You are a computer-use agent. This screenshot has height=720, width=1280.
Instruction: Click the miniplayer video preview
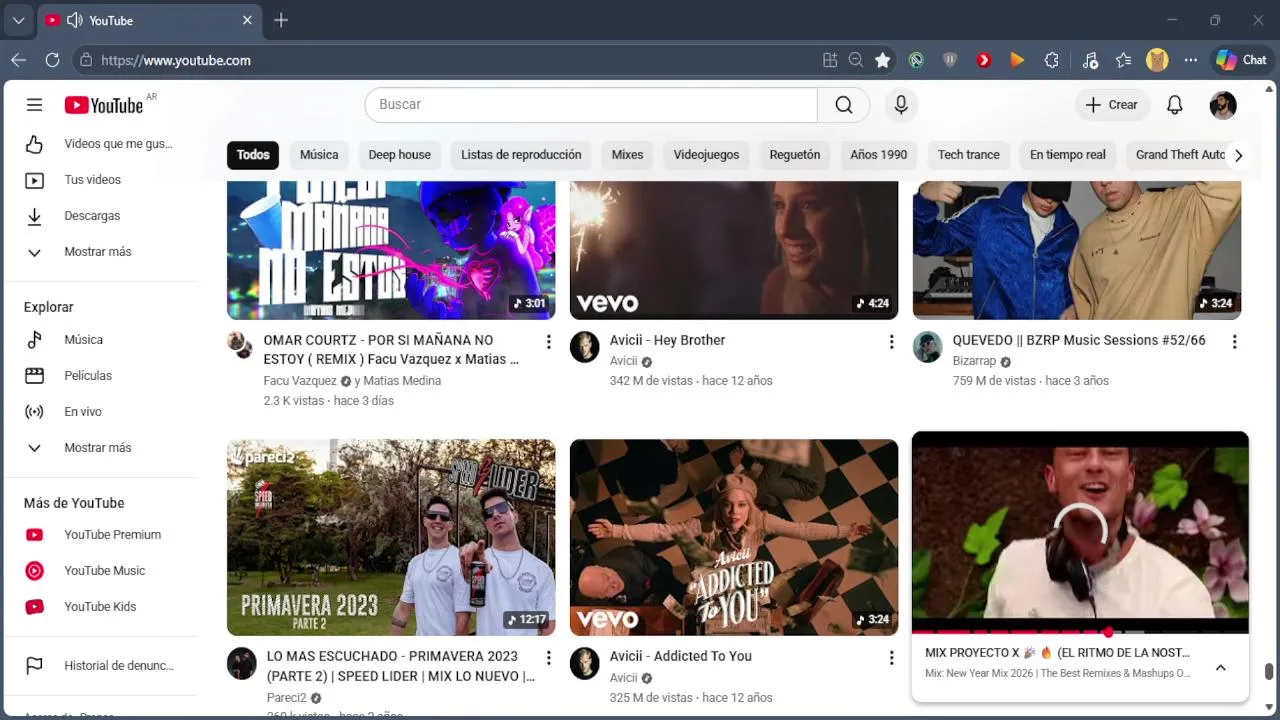point(1080,532)
